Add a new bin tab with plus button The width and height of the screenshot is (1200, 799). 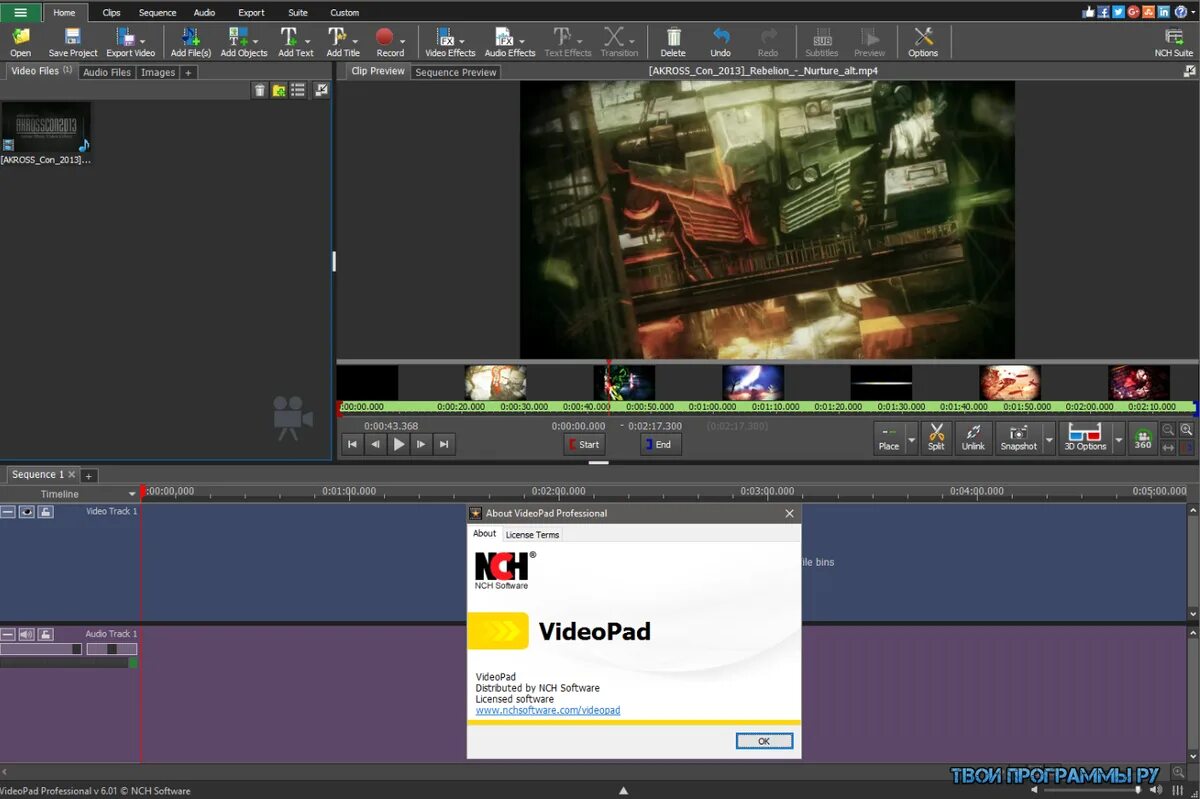(x=188, y=72)
